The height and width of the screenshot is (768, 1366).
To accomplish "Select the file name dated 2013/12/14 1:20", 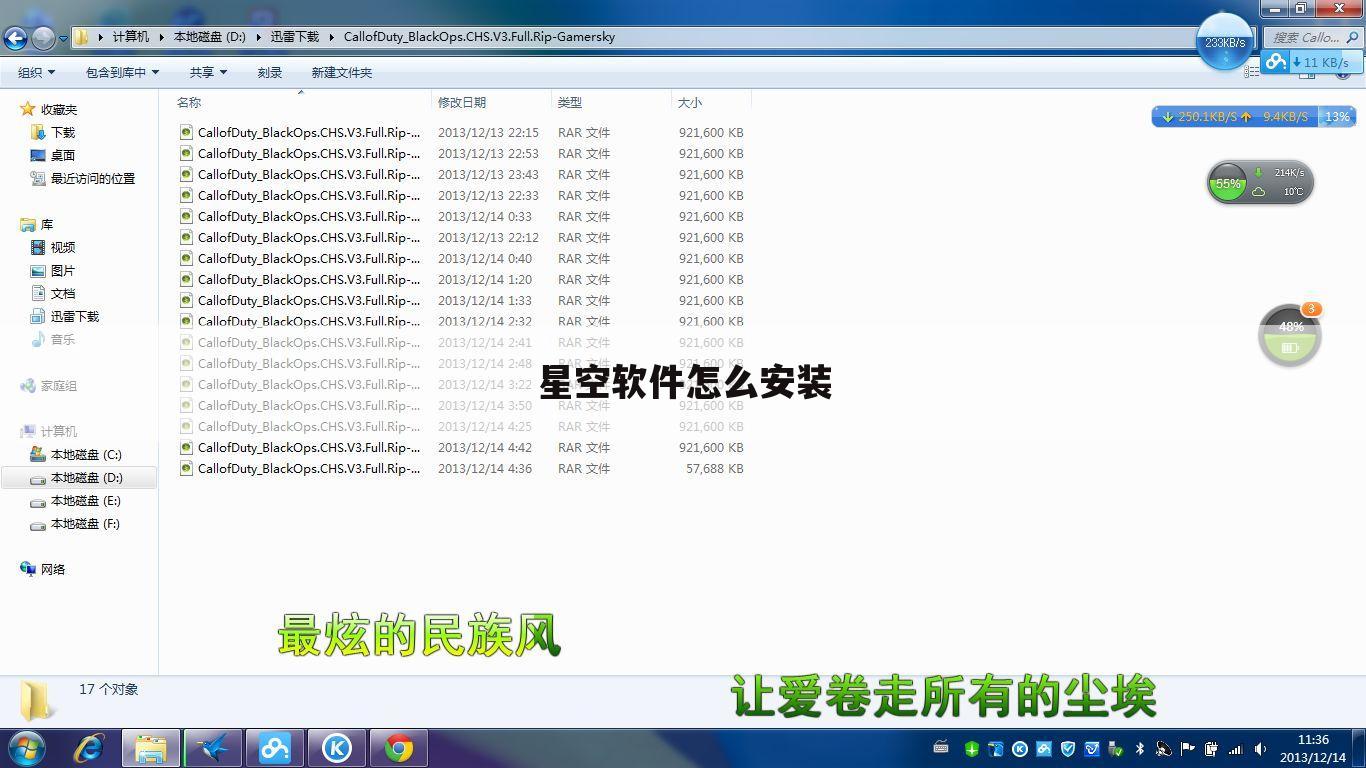I will pyautogui.click(x=309, y=279).
